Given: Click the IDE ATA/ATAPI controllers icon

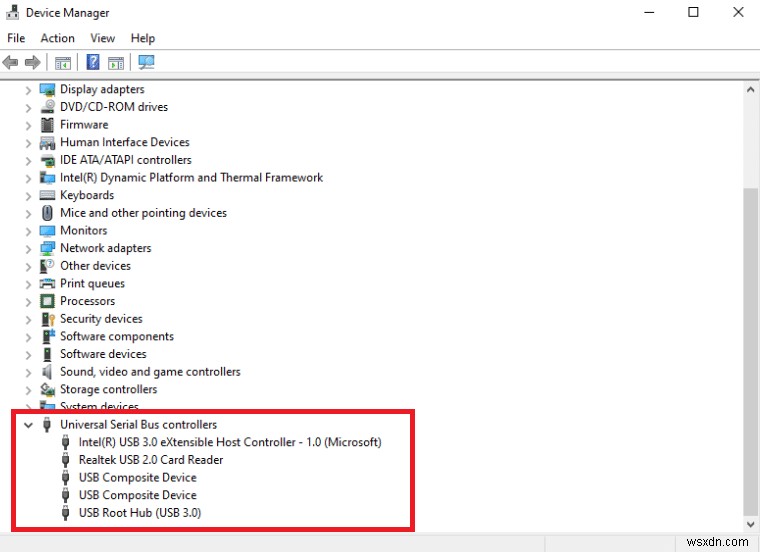Looking at the screenshot, I should point(48,160).
